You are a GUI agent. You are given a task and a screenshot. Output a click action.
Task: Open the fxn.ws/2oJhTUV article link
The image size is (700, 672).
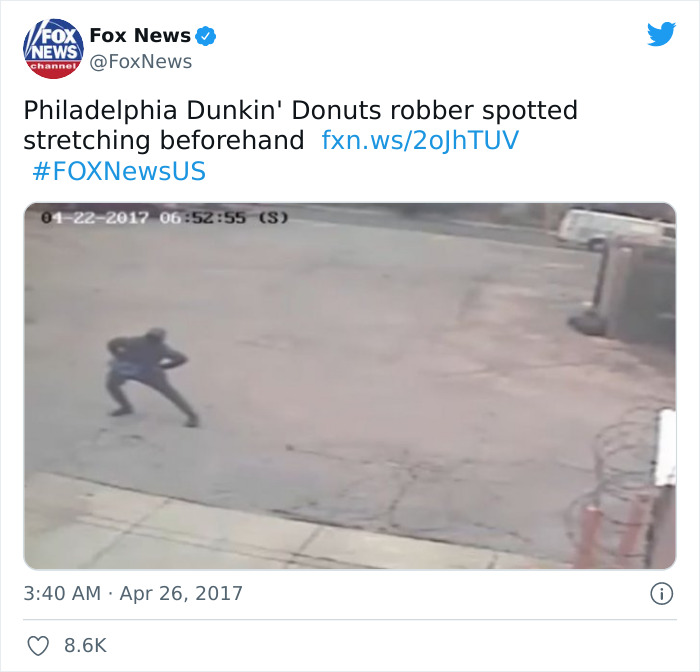pos(420,140)
